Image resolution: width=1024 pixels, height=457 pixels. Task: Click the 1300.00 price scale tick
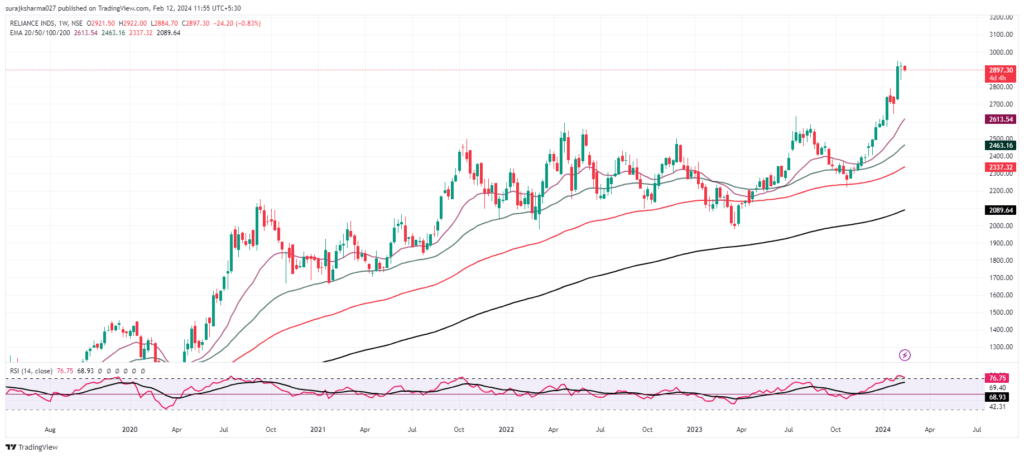[x=999, y=347]
